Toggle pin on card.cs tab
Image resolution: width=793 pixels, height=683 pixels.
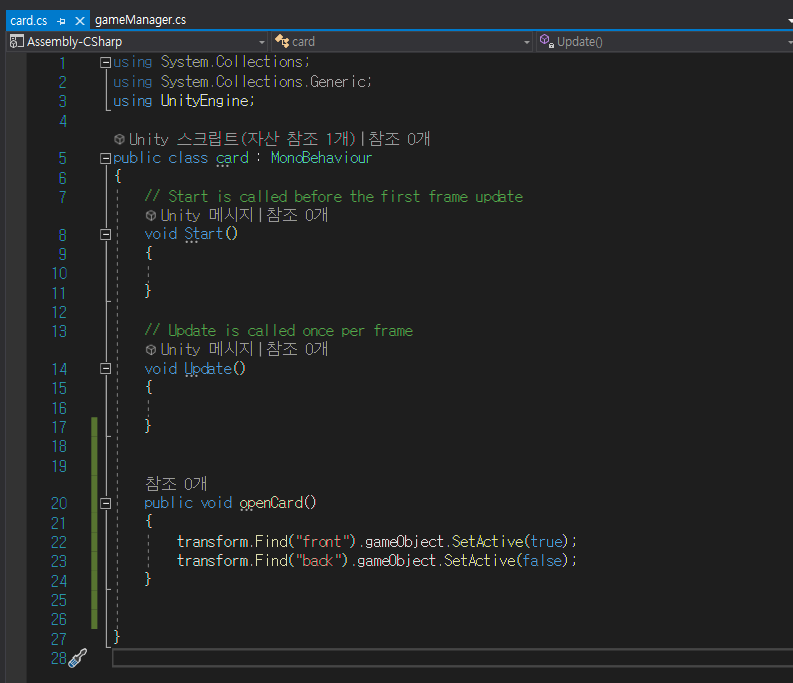tap(61, 21)
